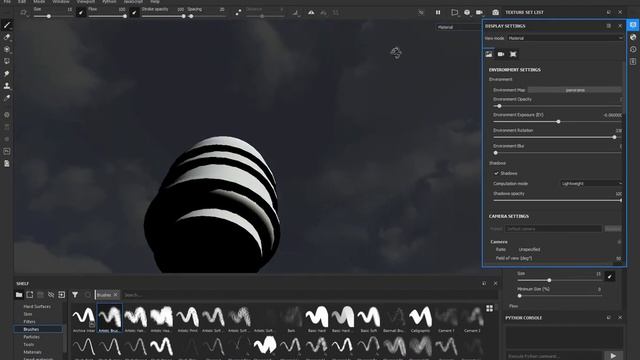This screenshot has width=640, height=360.
Task: Open the Edit menu
Action: click(22, 2)
